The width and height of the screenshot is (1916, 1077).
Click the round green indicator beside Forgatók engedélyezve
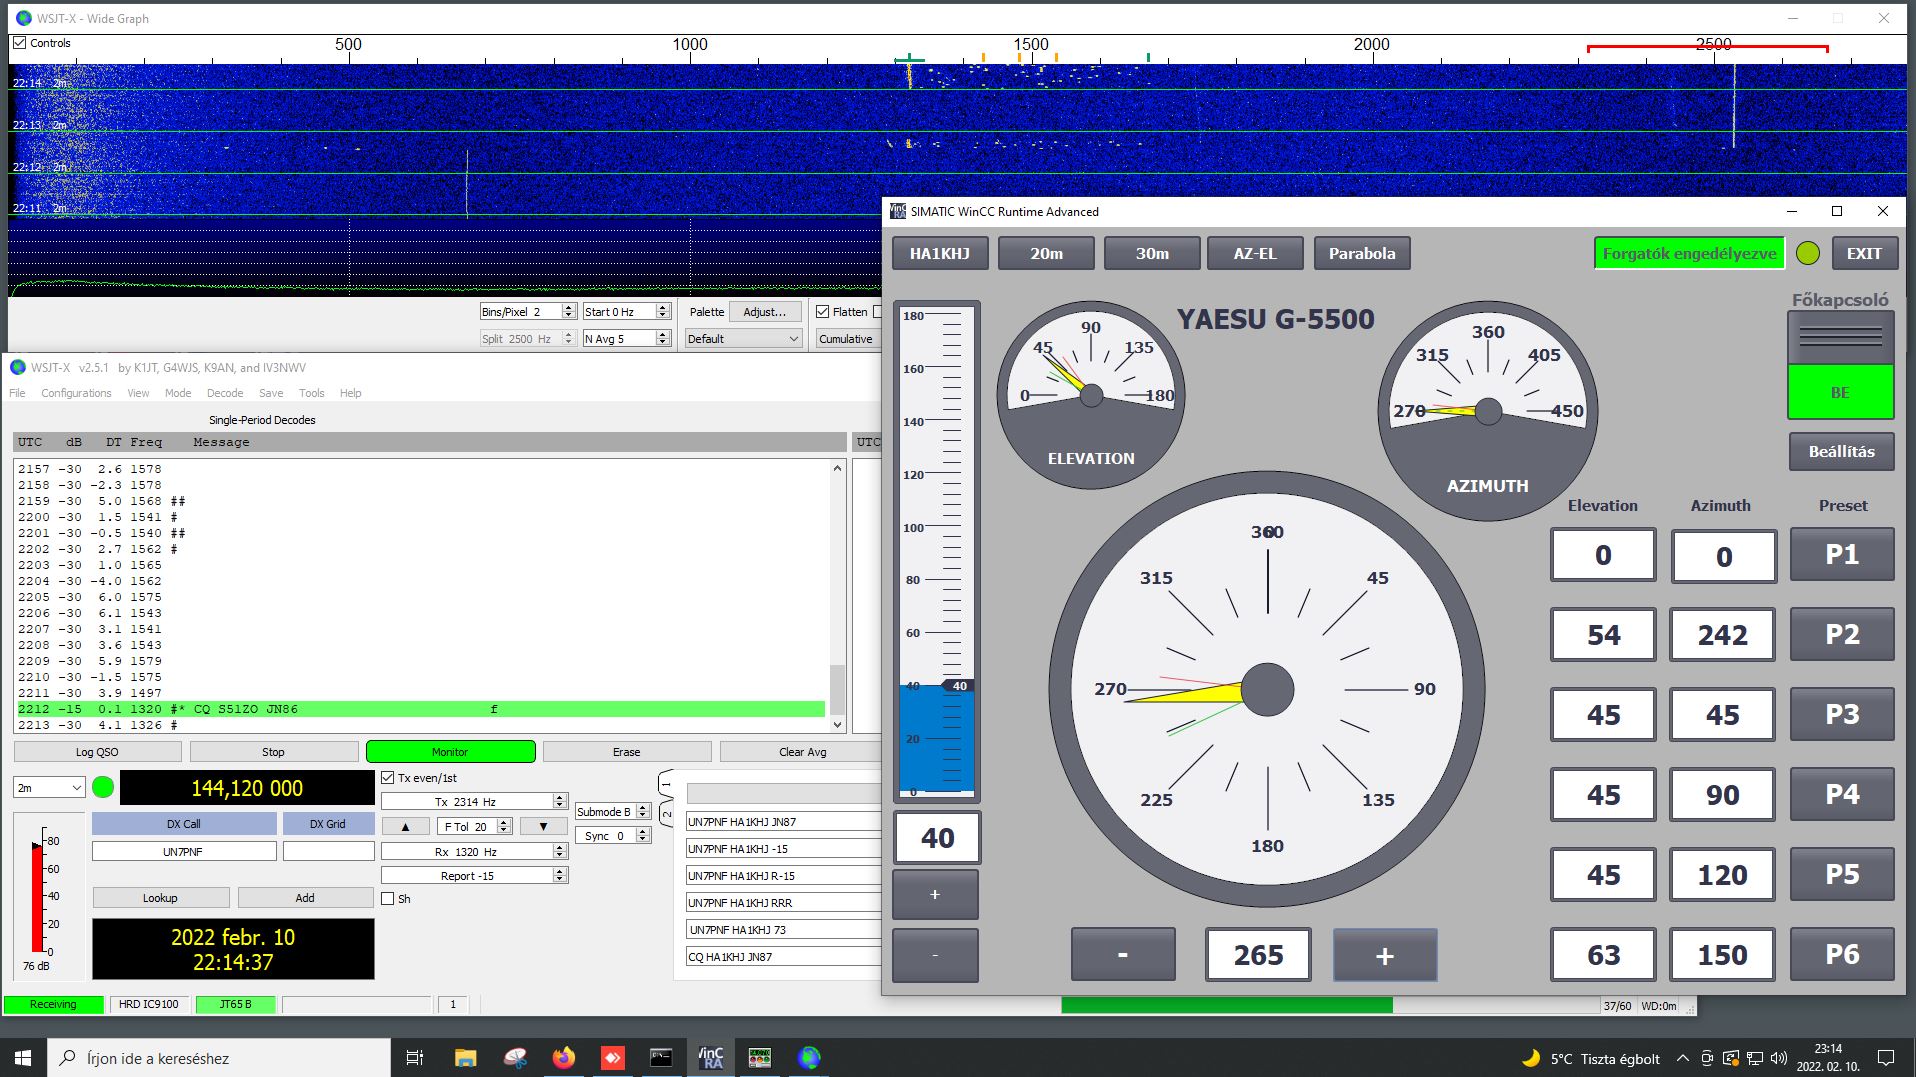(1808, 254)
